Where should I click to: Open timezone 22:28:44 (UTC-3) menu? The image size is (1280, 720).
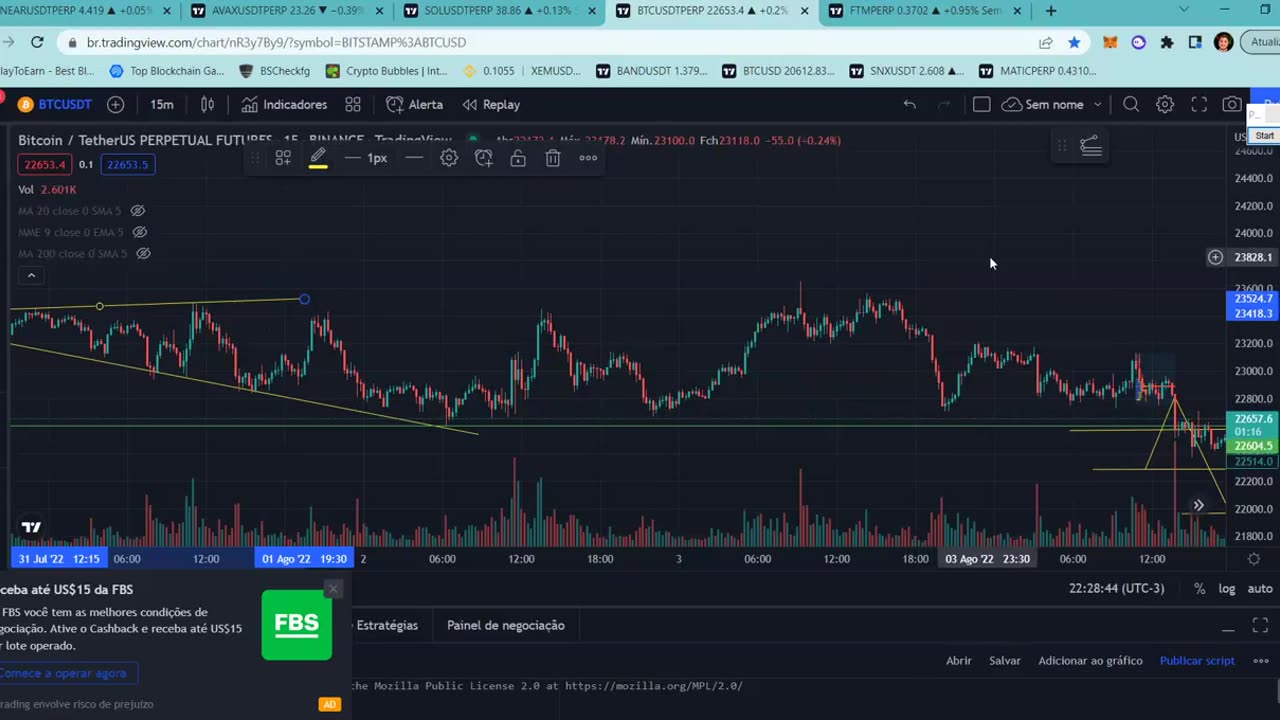[1116, 588]
